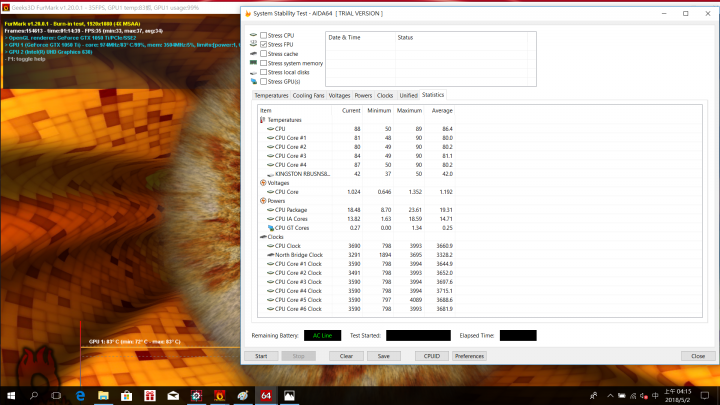720x405 pixels.
Task: Open the Photos app taskbar icon
Action: coord(289,395)
